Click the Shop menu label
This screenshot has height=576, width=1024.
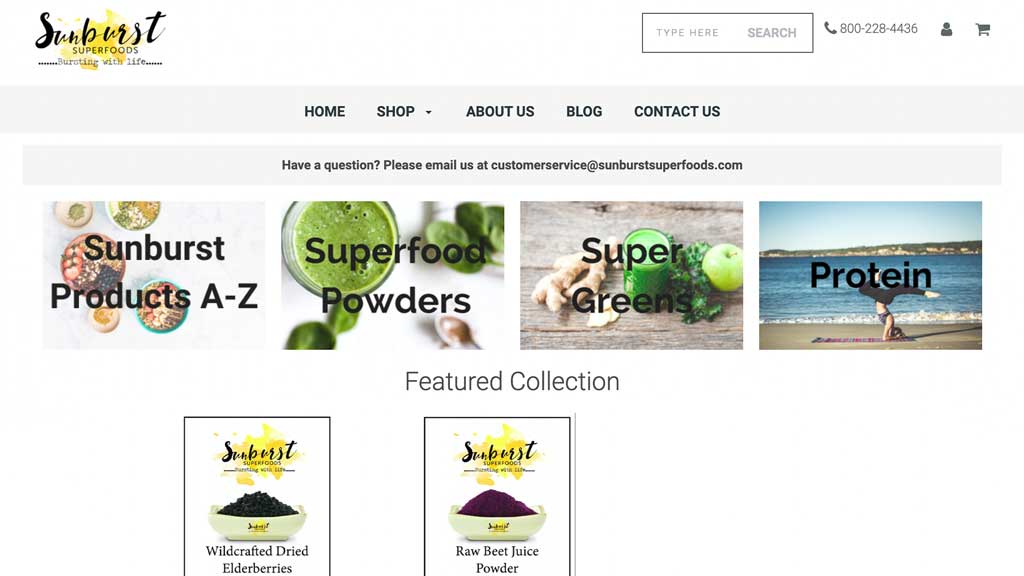click(395, 112)
